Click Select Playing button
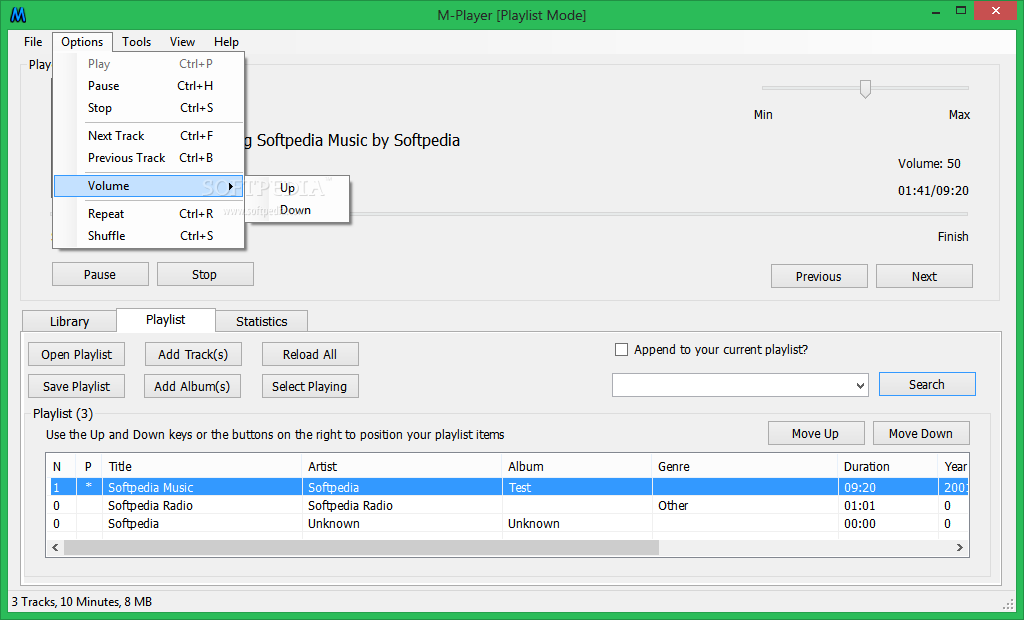The height and width of the screenshot is (620, 1024). (x=310, y=386)
